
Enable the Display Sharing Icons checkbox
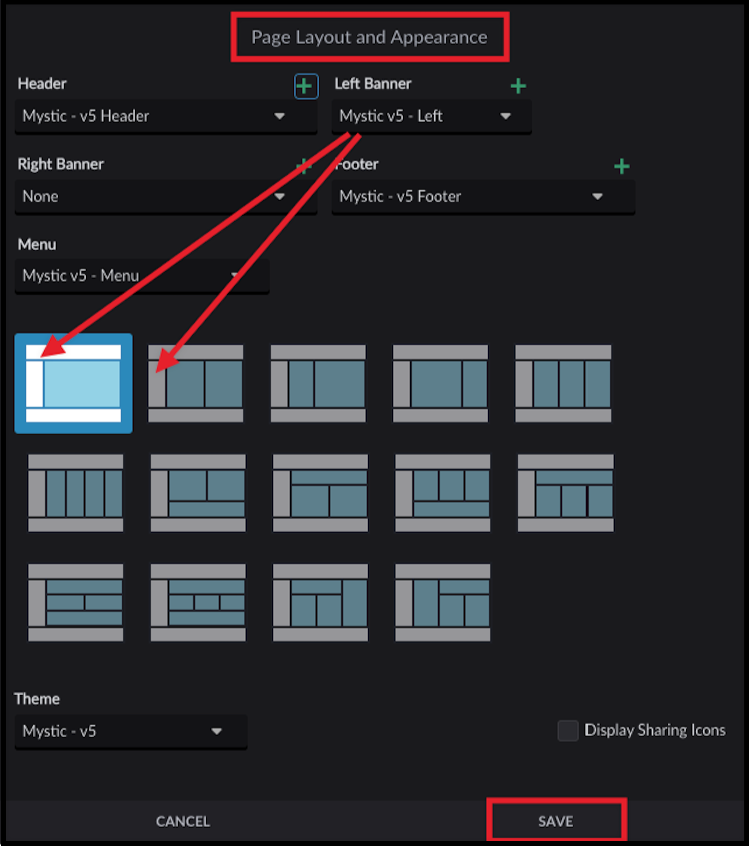(x=568, y=731)
